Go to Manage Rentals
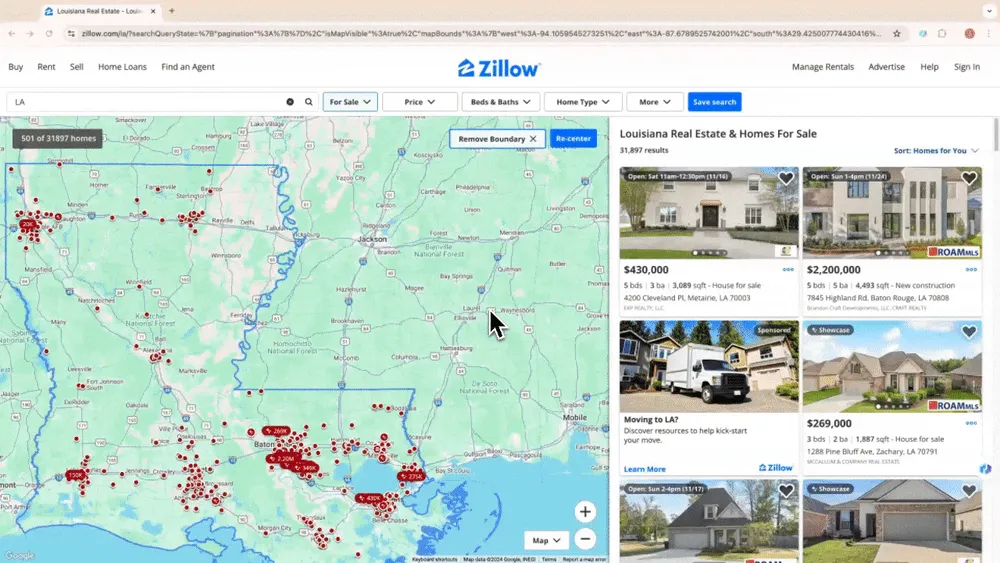 [823, 67]
